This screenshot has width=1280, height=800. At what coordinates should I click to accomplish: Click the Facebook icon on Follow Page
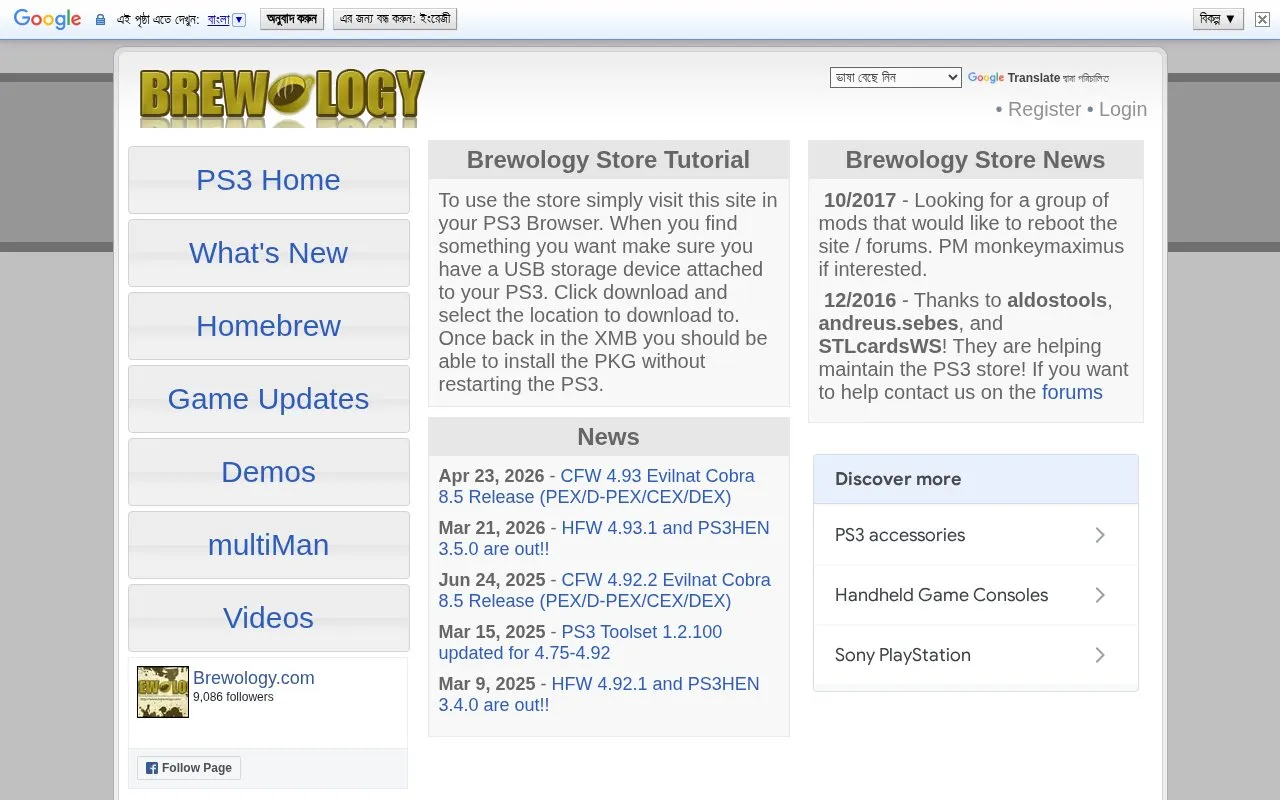tap(152, 768)
